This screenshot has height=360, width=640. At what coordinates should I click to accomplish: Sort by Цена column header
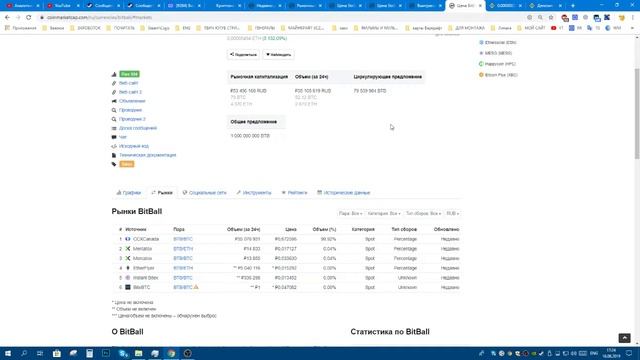[291, 229]
